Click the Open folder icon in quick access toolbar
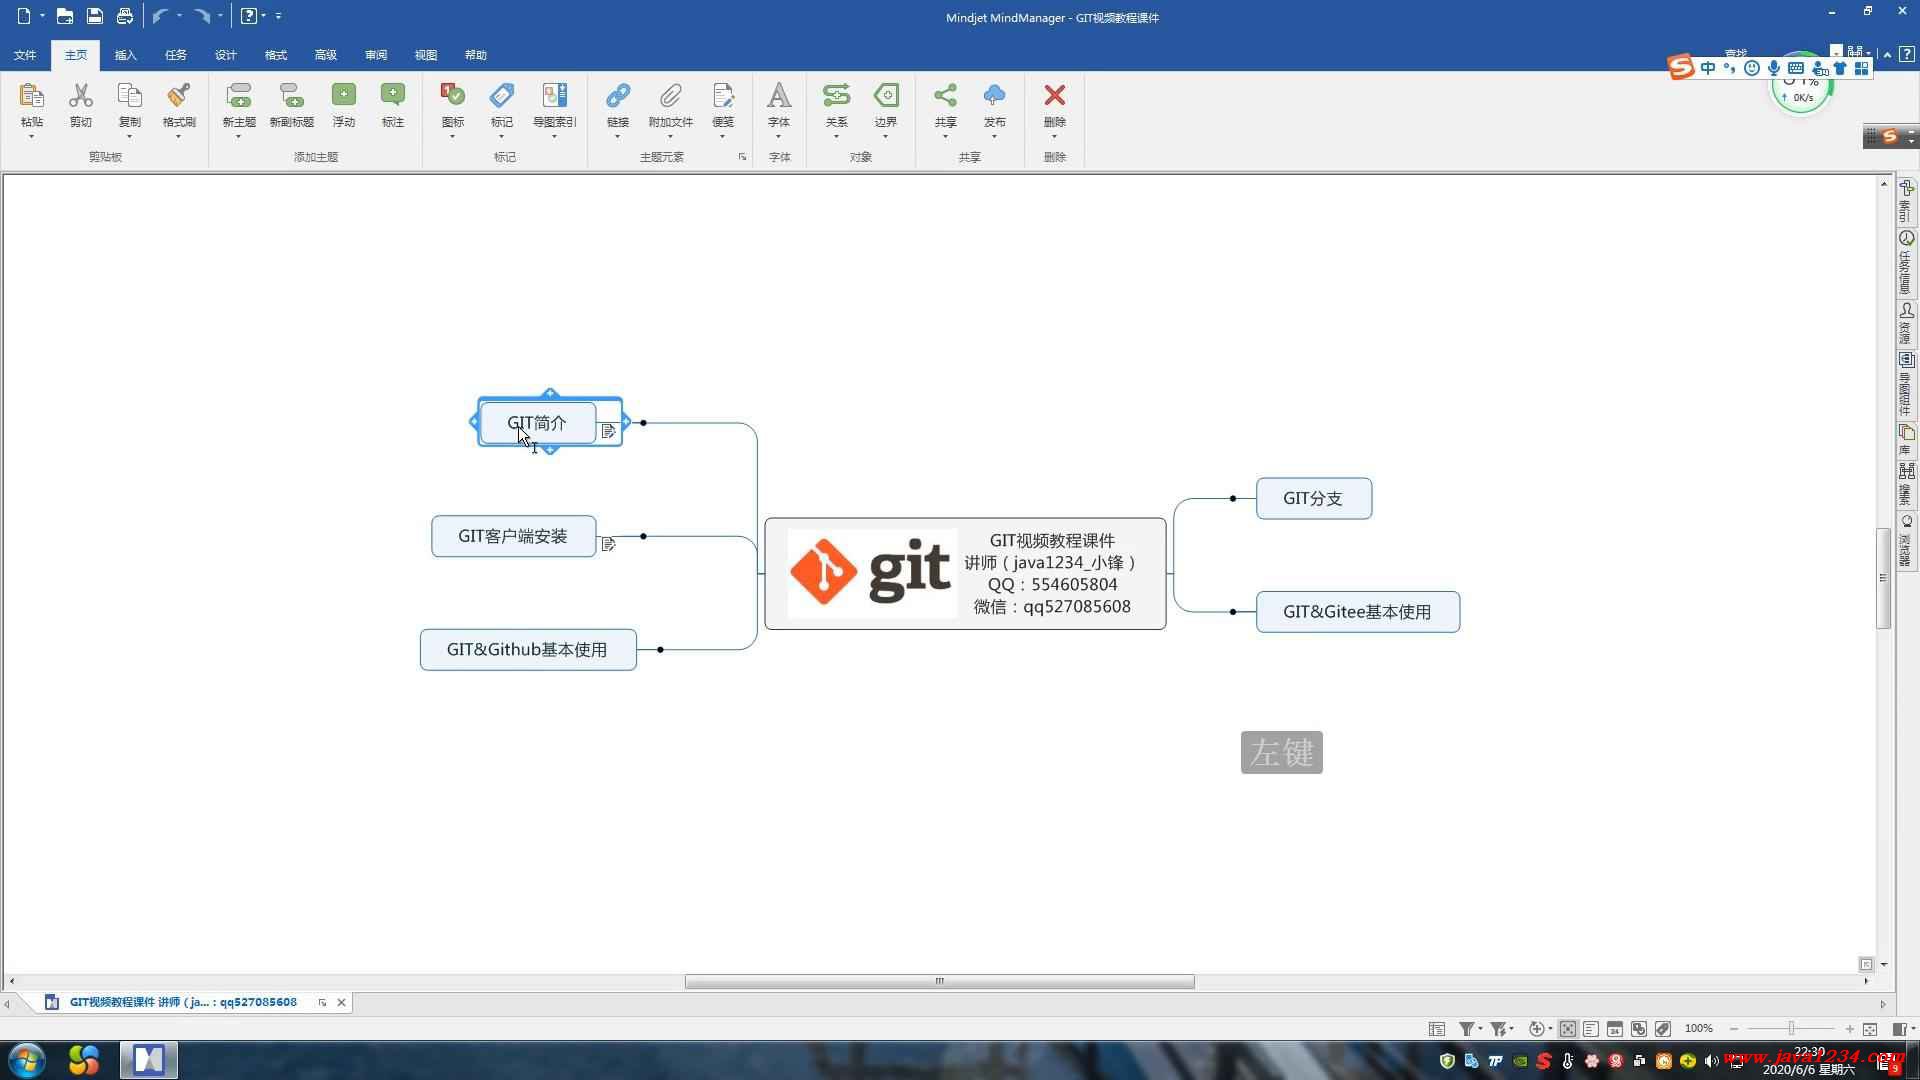This screenshot has width=1920, height=1080. 65,16
